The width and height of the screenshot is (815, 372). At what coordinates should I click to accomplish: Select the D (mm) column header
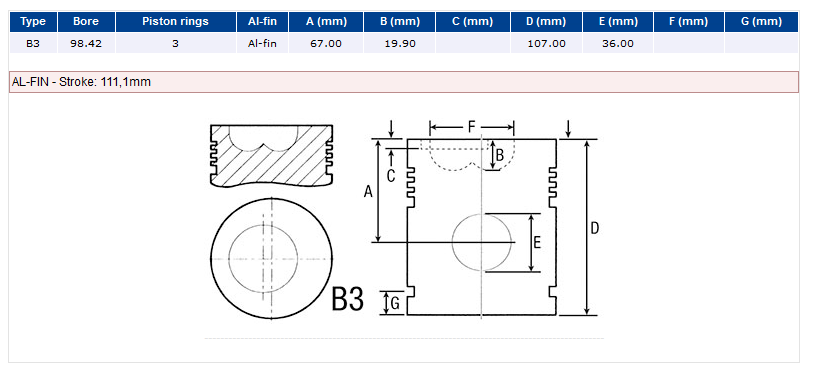click(x=546, y=22)
